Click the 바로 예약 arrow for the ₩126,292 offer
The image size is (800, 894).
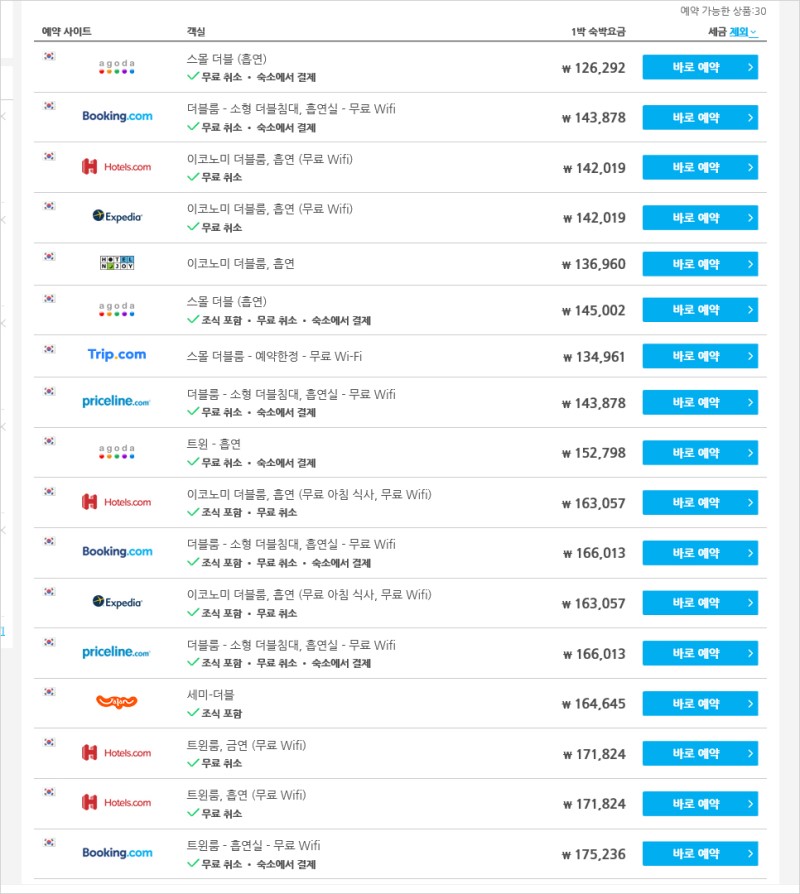point(750,67)
